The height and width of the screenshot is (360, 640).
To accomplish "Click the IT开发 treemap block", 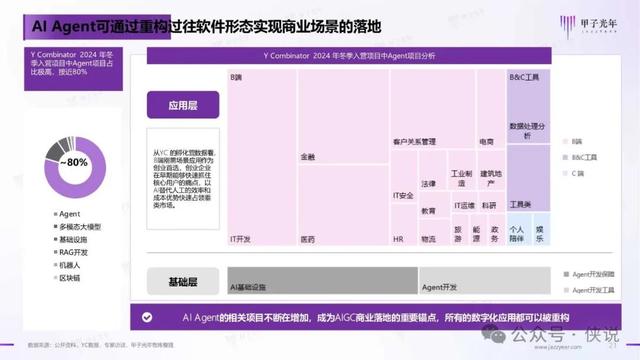I will (262, 158).
